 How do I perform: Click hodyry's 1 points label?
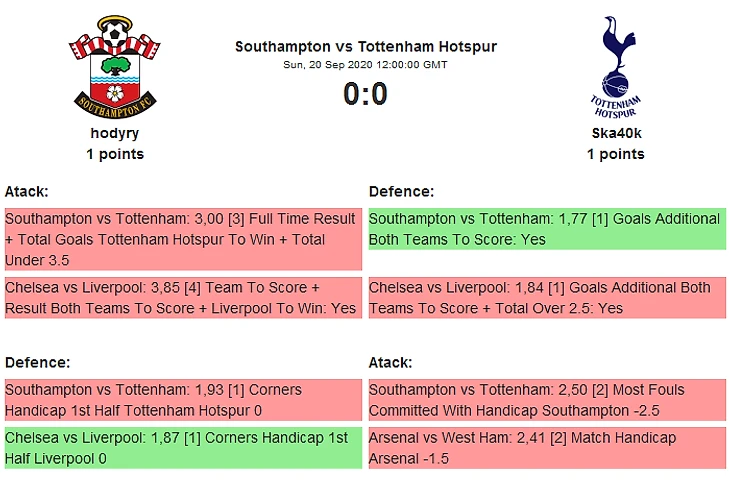click(x=115, y=154)
